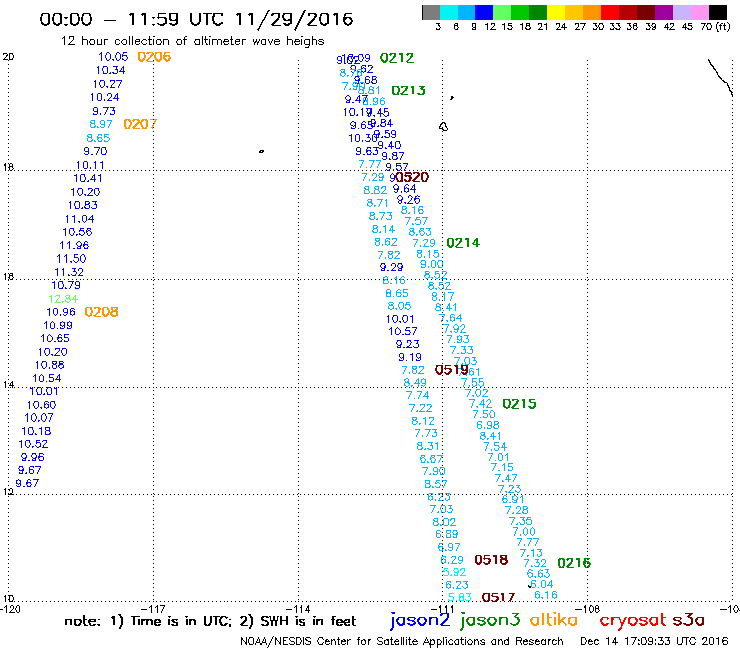Viewport: 740px width, 650px height.
Task: Click the 7.32 value beside 0216
Action: point(535,563)
